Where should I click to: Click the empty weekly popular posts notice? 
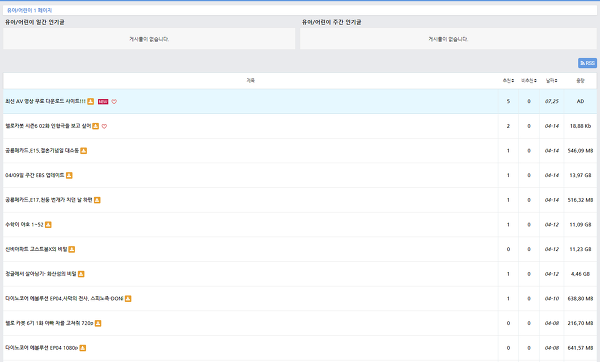[x=448, y=39]
